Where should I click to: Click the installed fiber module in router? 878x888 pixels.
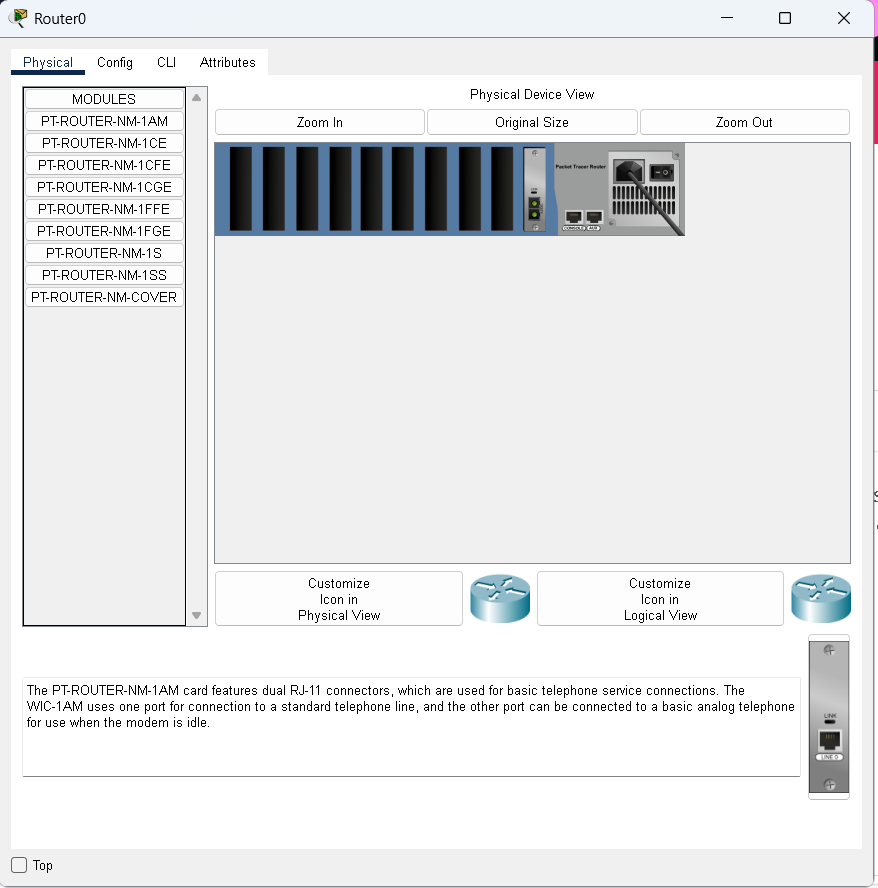[534, 189]
